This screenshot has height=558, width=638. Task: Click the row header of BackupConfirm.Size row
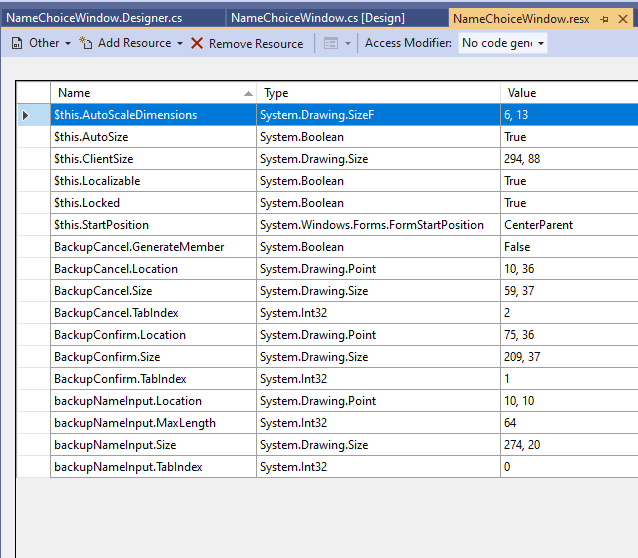tap(34, 357)
